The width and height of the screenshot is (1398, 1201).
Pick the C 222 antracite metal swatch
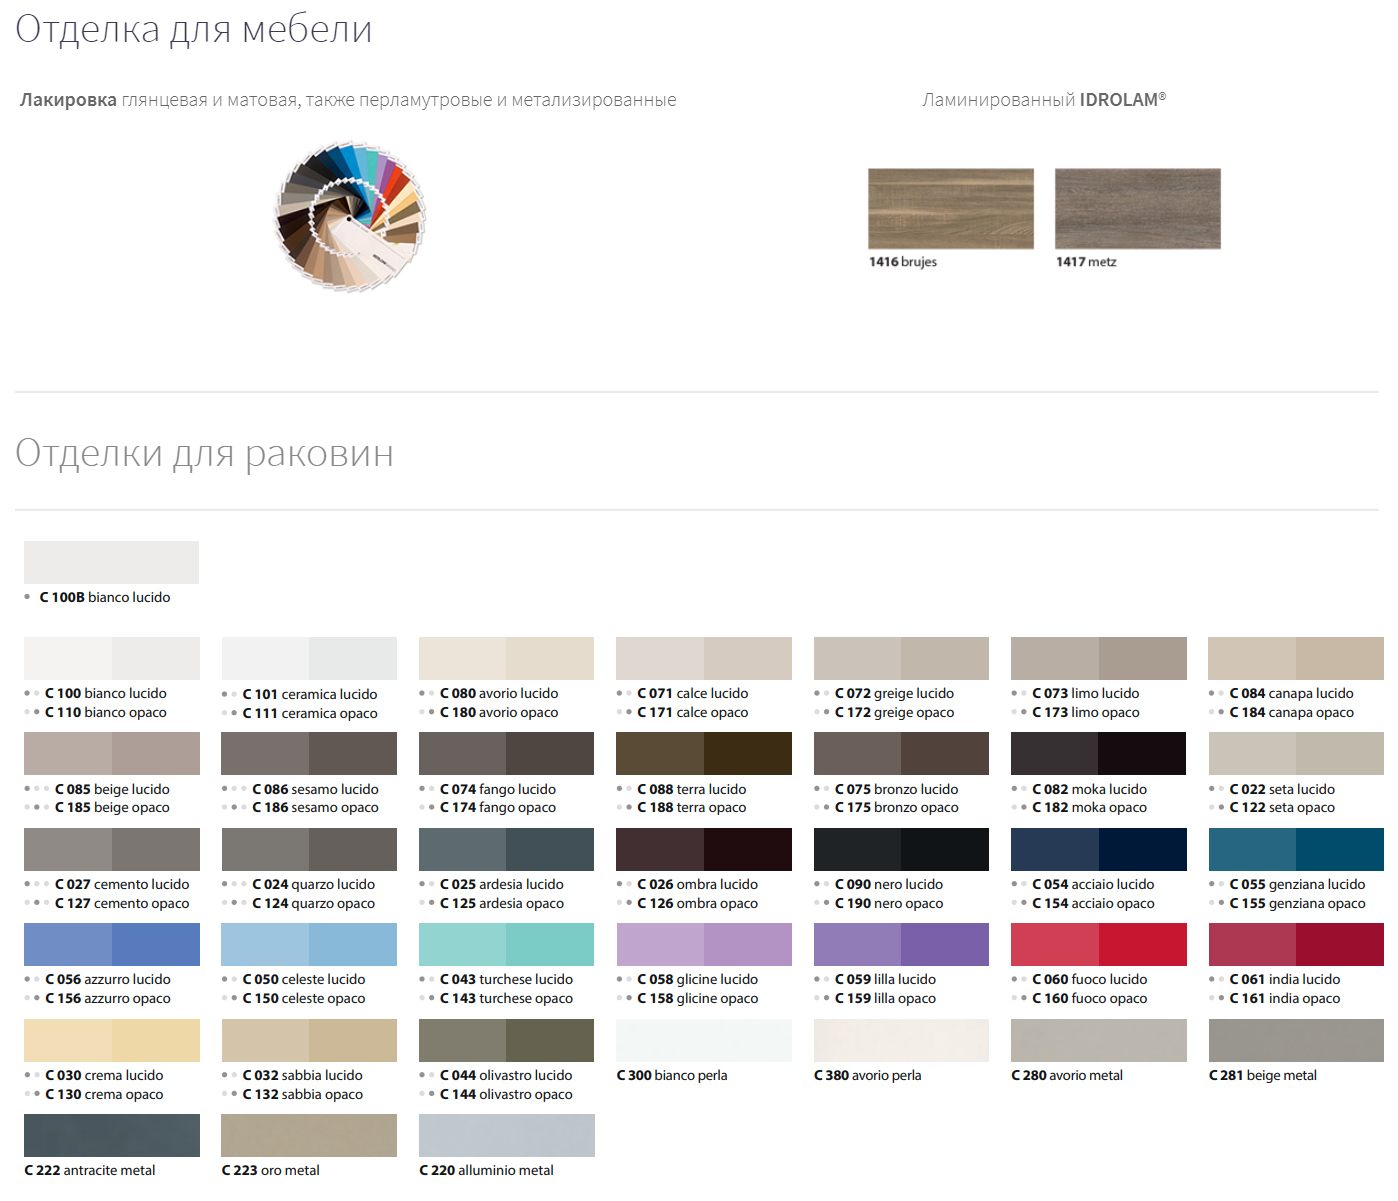click(111, 1135)
